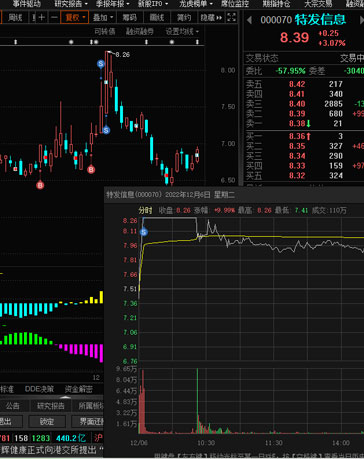
Task: Click the 10:30 volume spike on intraday volume chart
Action: pos(197,400)
